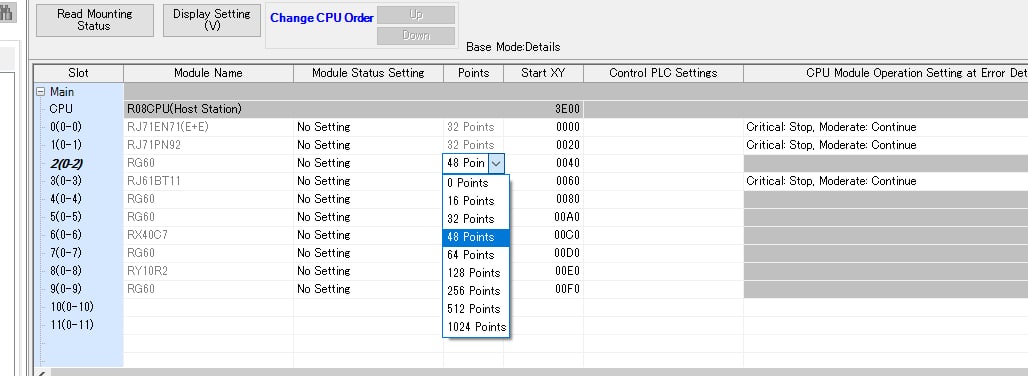Select slot 3(0-3)
This screenshot has height=376, width=1028.
point(66,181)
